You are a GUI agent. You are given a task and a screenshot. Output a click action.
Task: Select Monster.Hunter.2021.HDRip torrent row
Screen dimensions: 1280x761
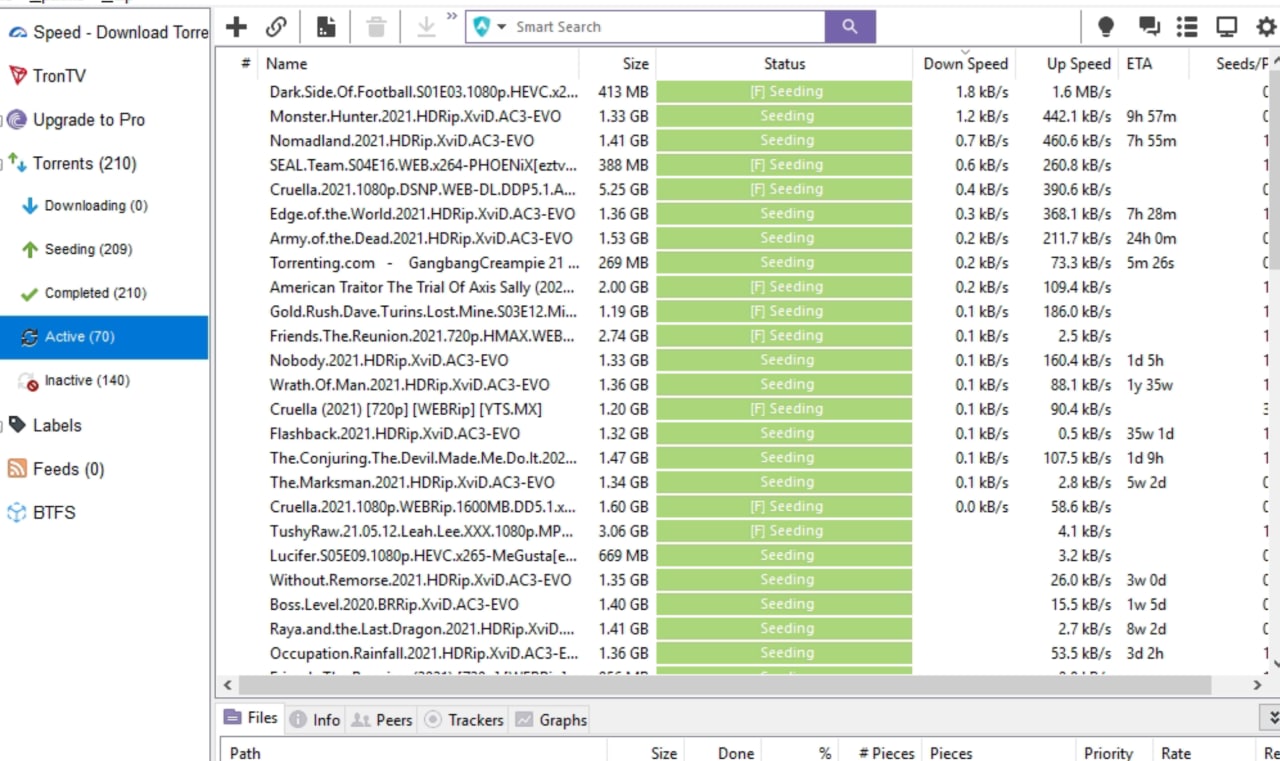point(743,116)
